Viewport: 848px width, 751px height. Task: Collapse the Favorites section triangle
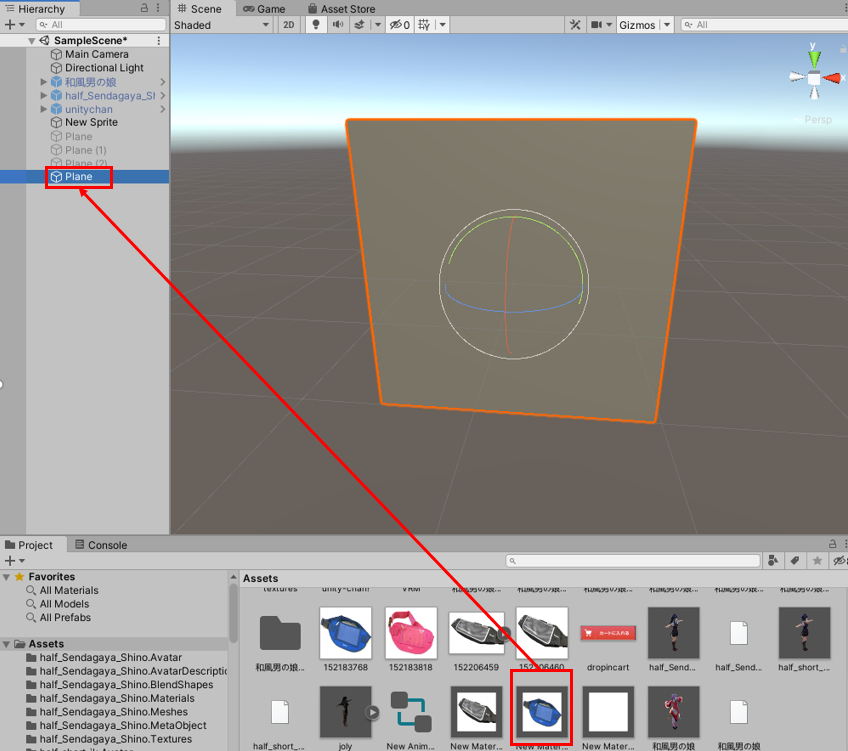point(6,577)
